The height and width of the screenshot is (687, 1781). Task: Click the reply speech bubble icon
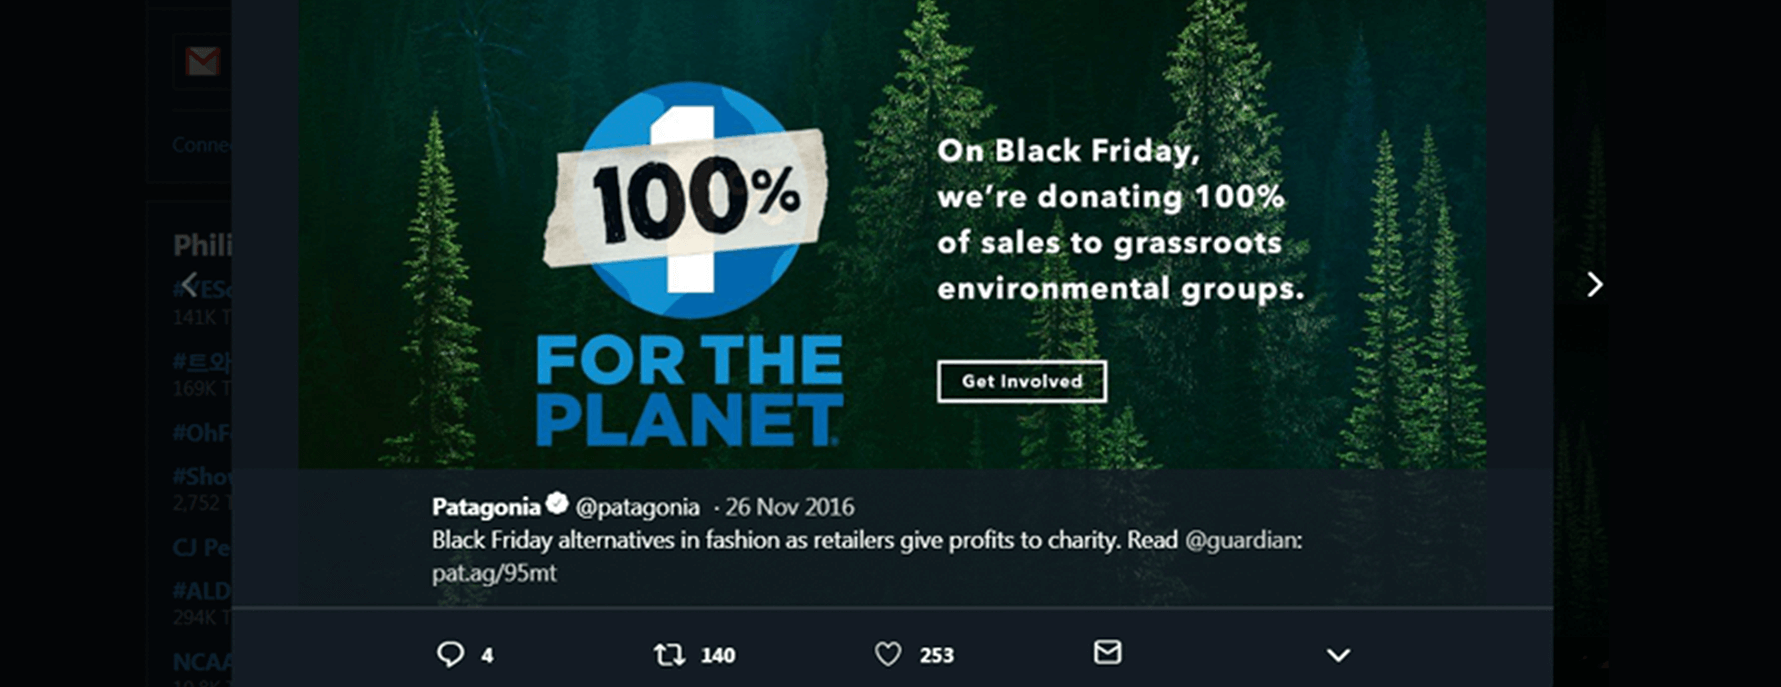[450, 654]
